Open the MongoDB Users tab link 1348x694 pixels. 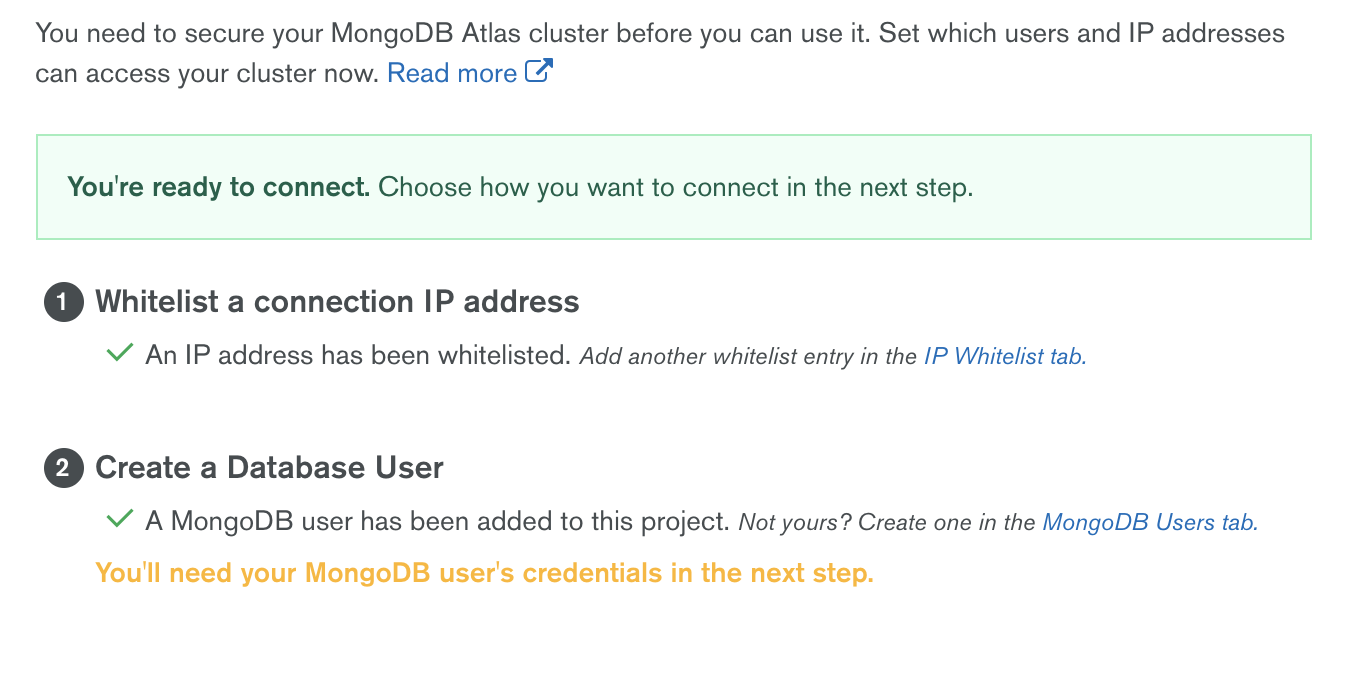coord(1150,522)
